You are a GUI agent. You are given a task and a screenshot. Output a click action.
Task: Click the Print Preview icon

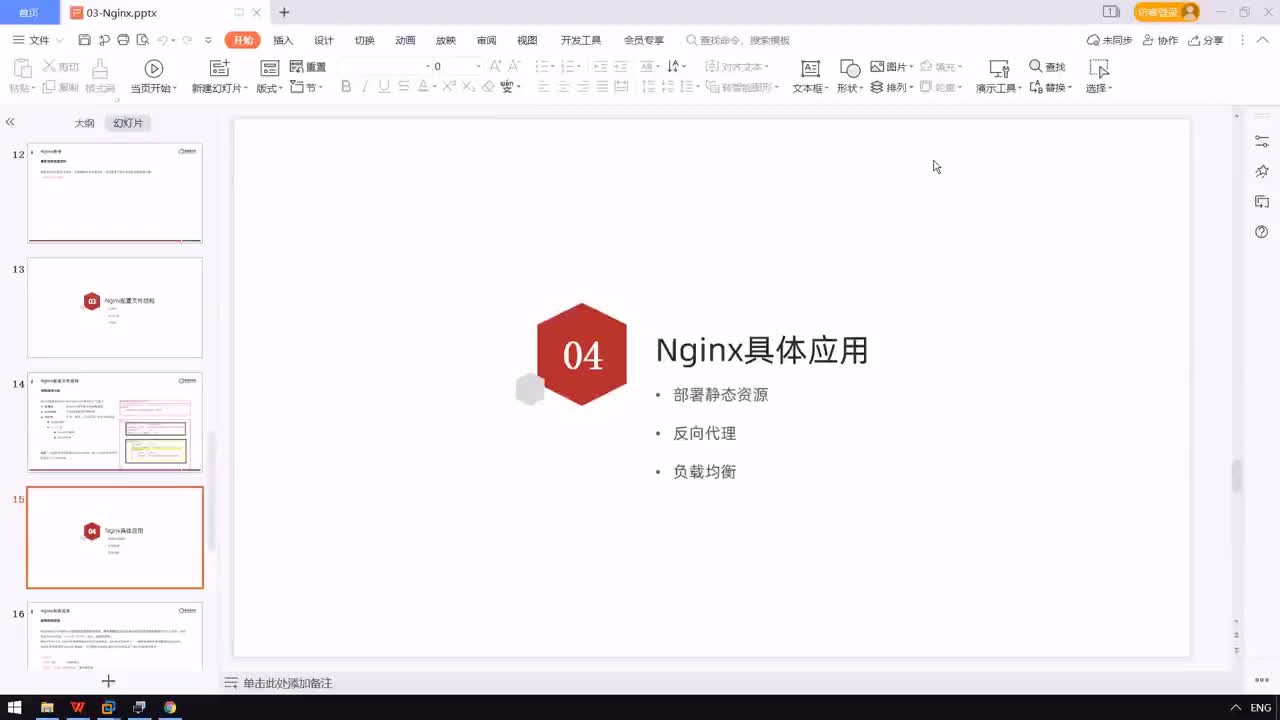coord(143,40)
